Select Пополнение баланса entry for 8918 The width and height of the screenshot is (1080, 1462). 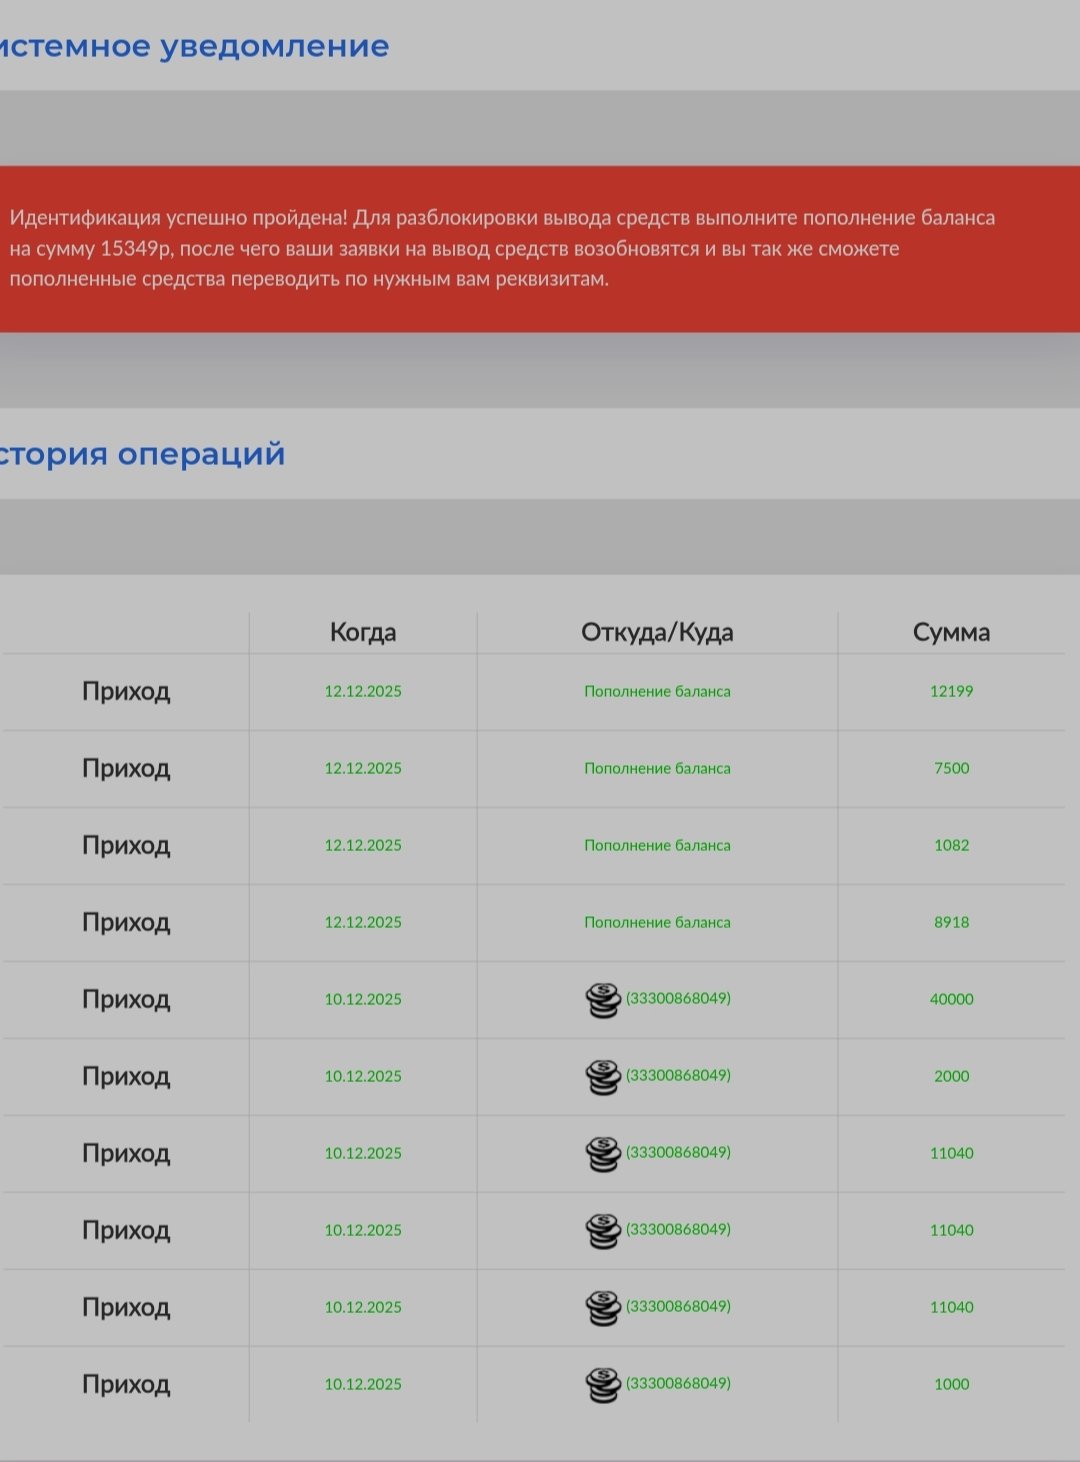(x=657, y=922)
